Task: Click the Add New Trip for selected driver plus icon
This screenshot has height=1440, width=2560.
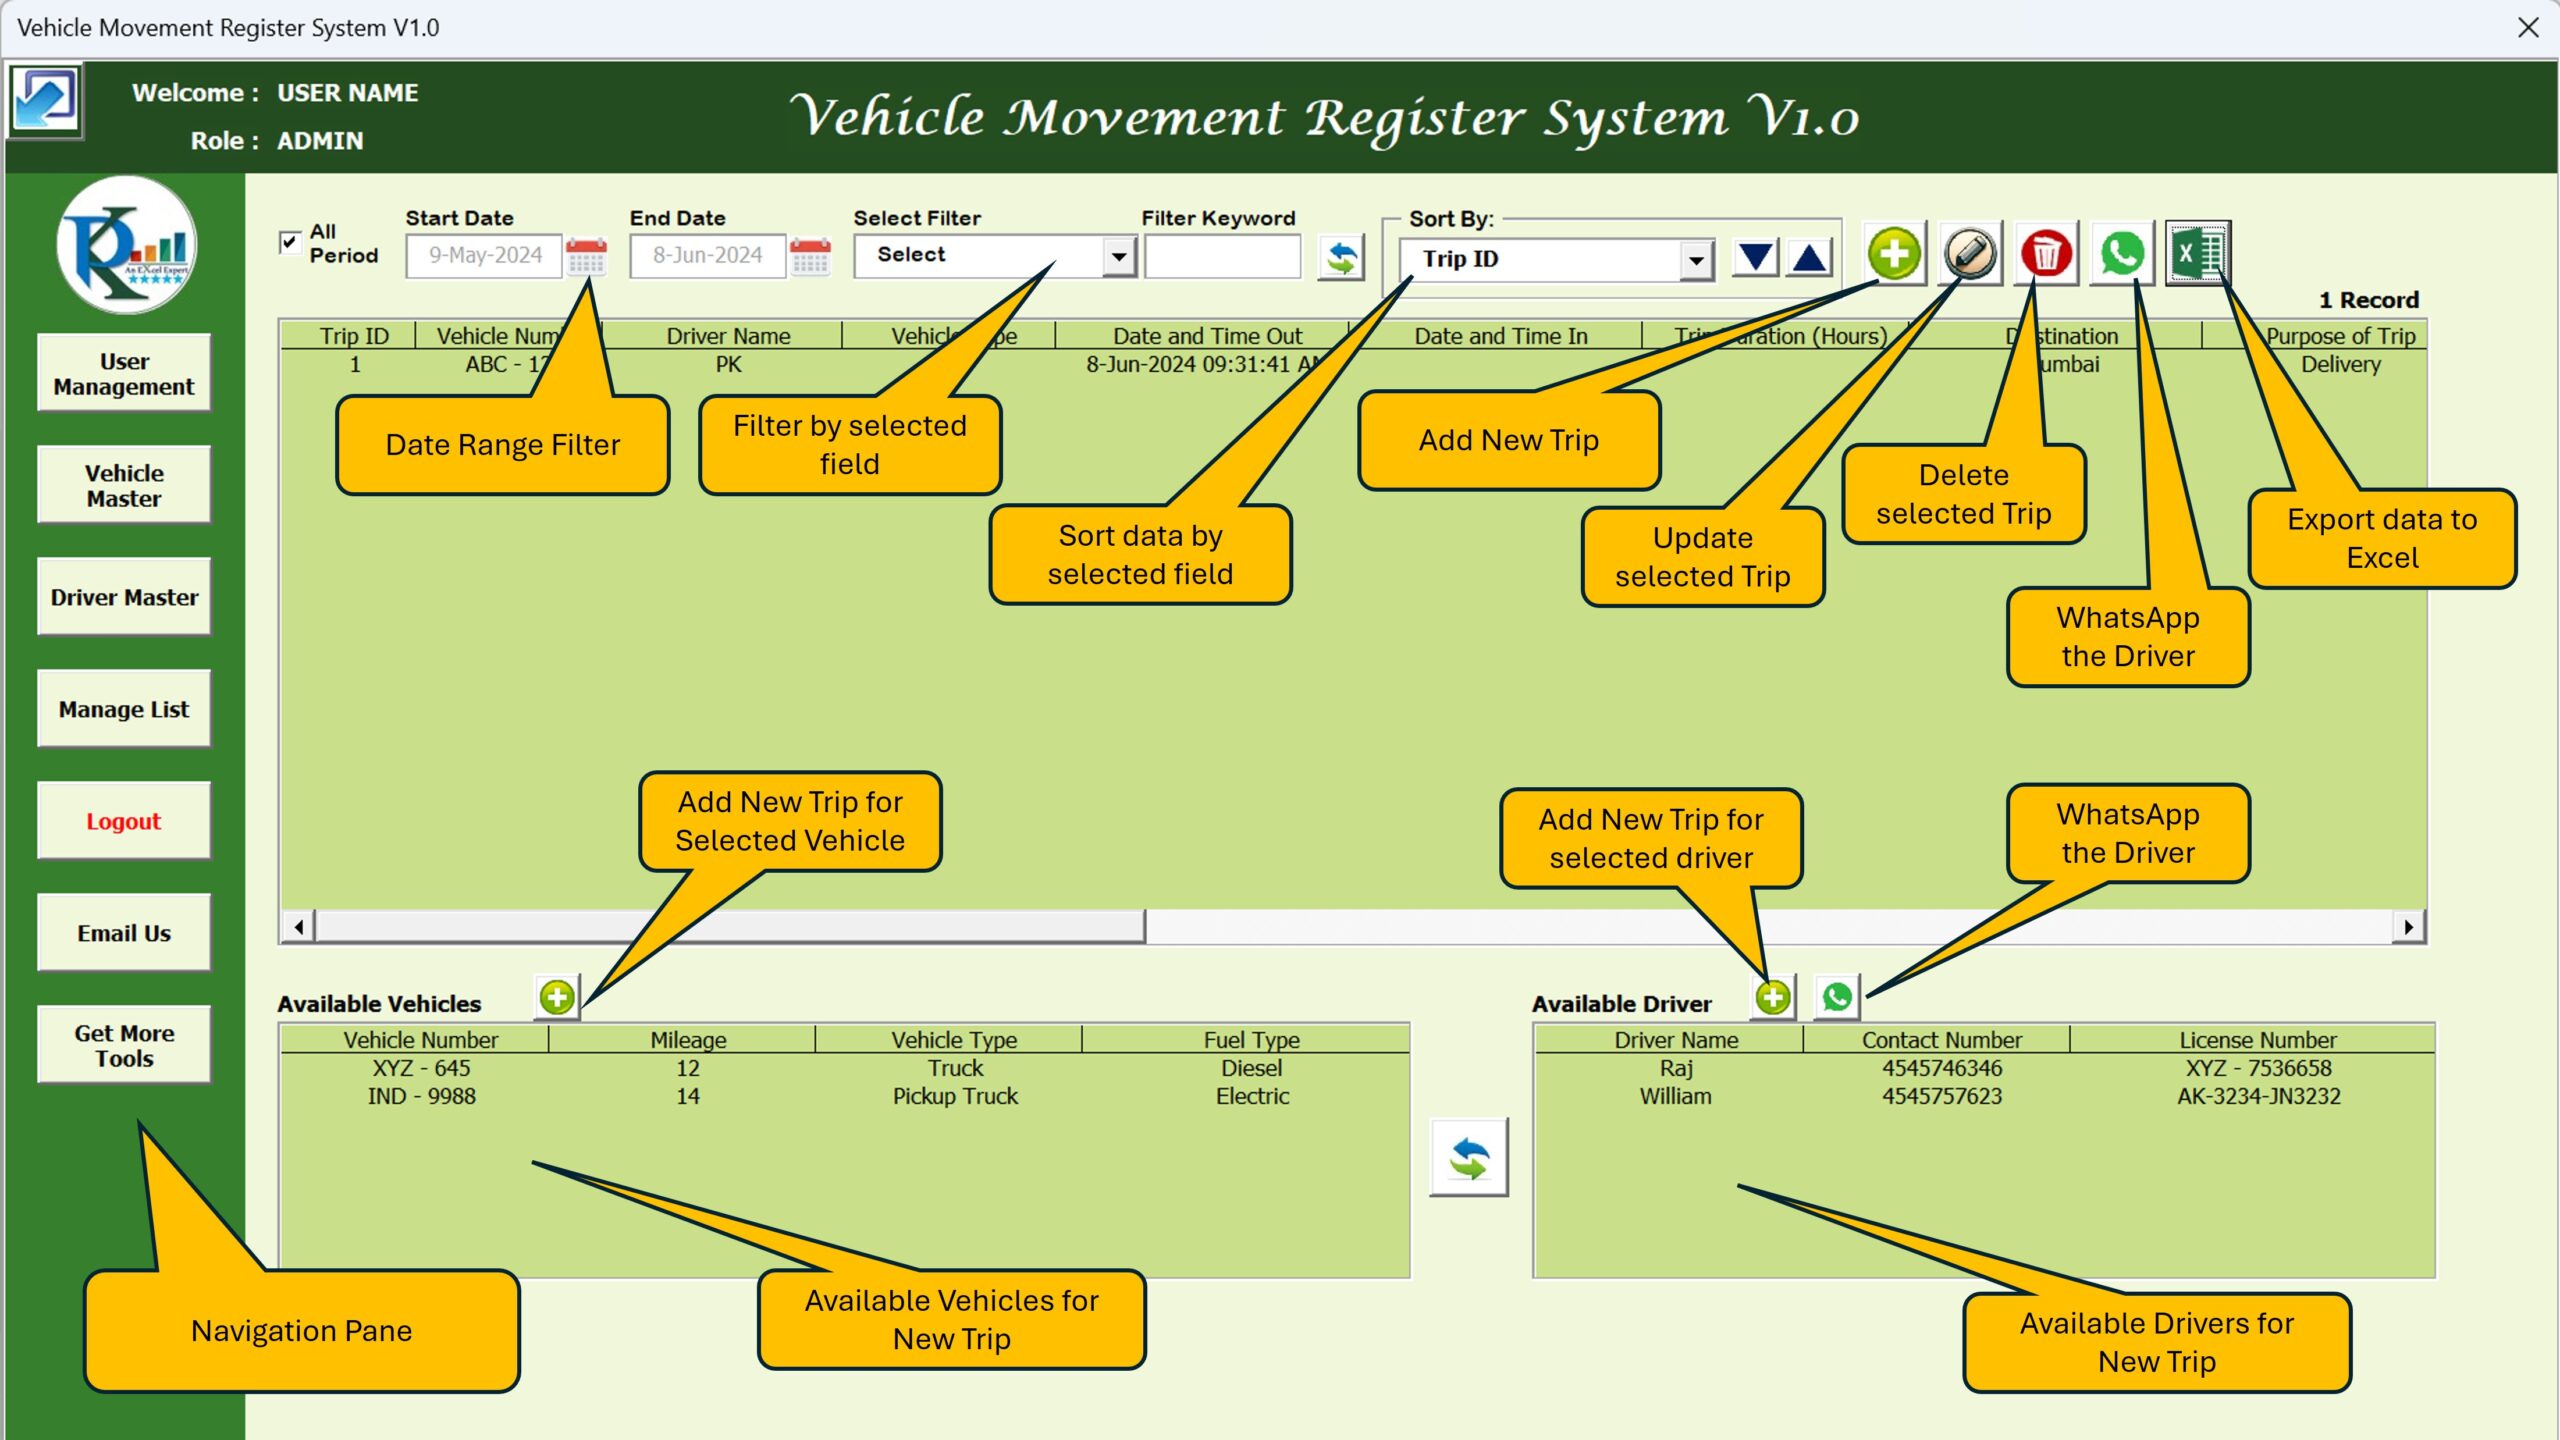Action: point(1771,997)
